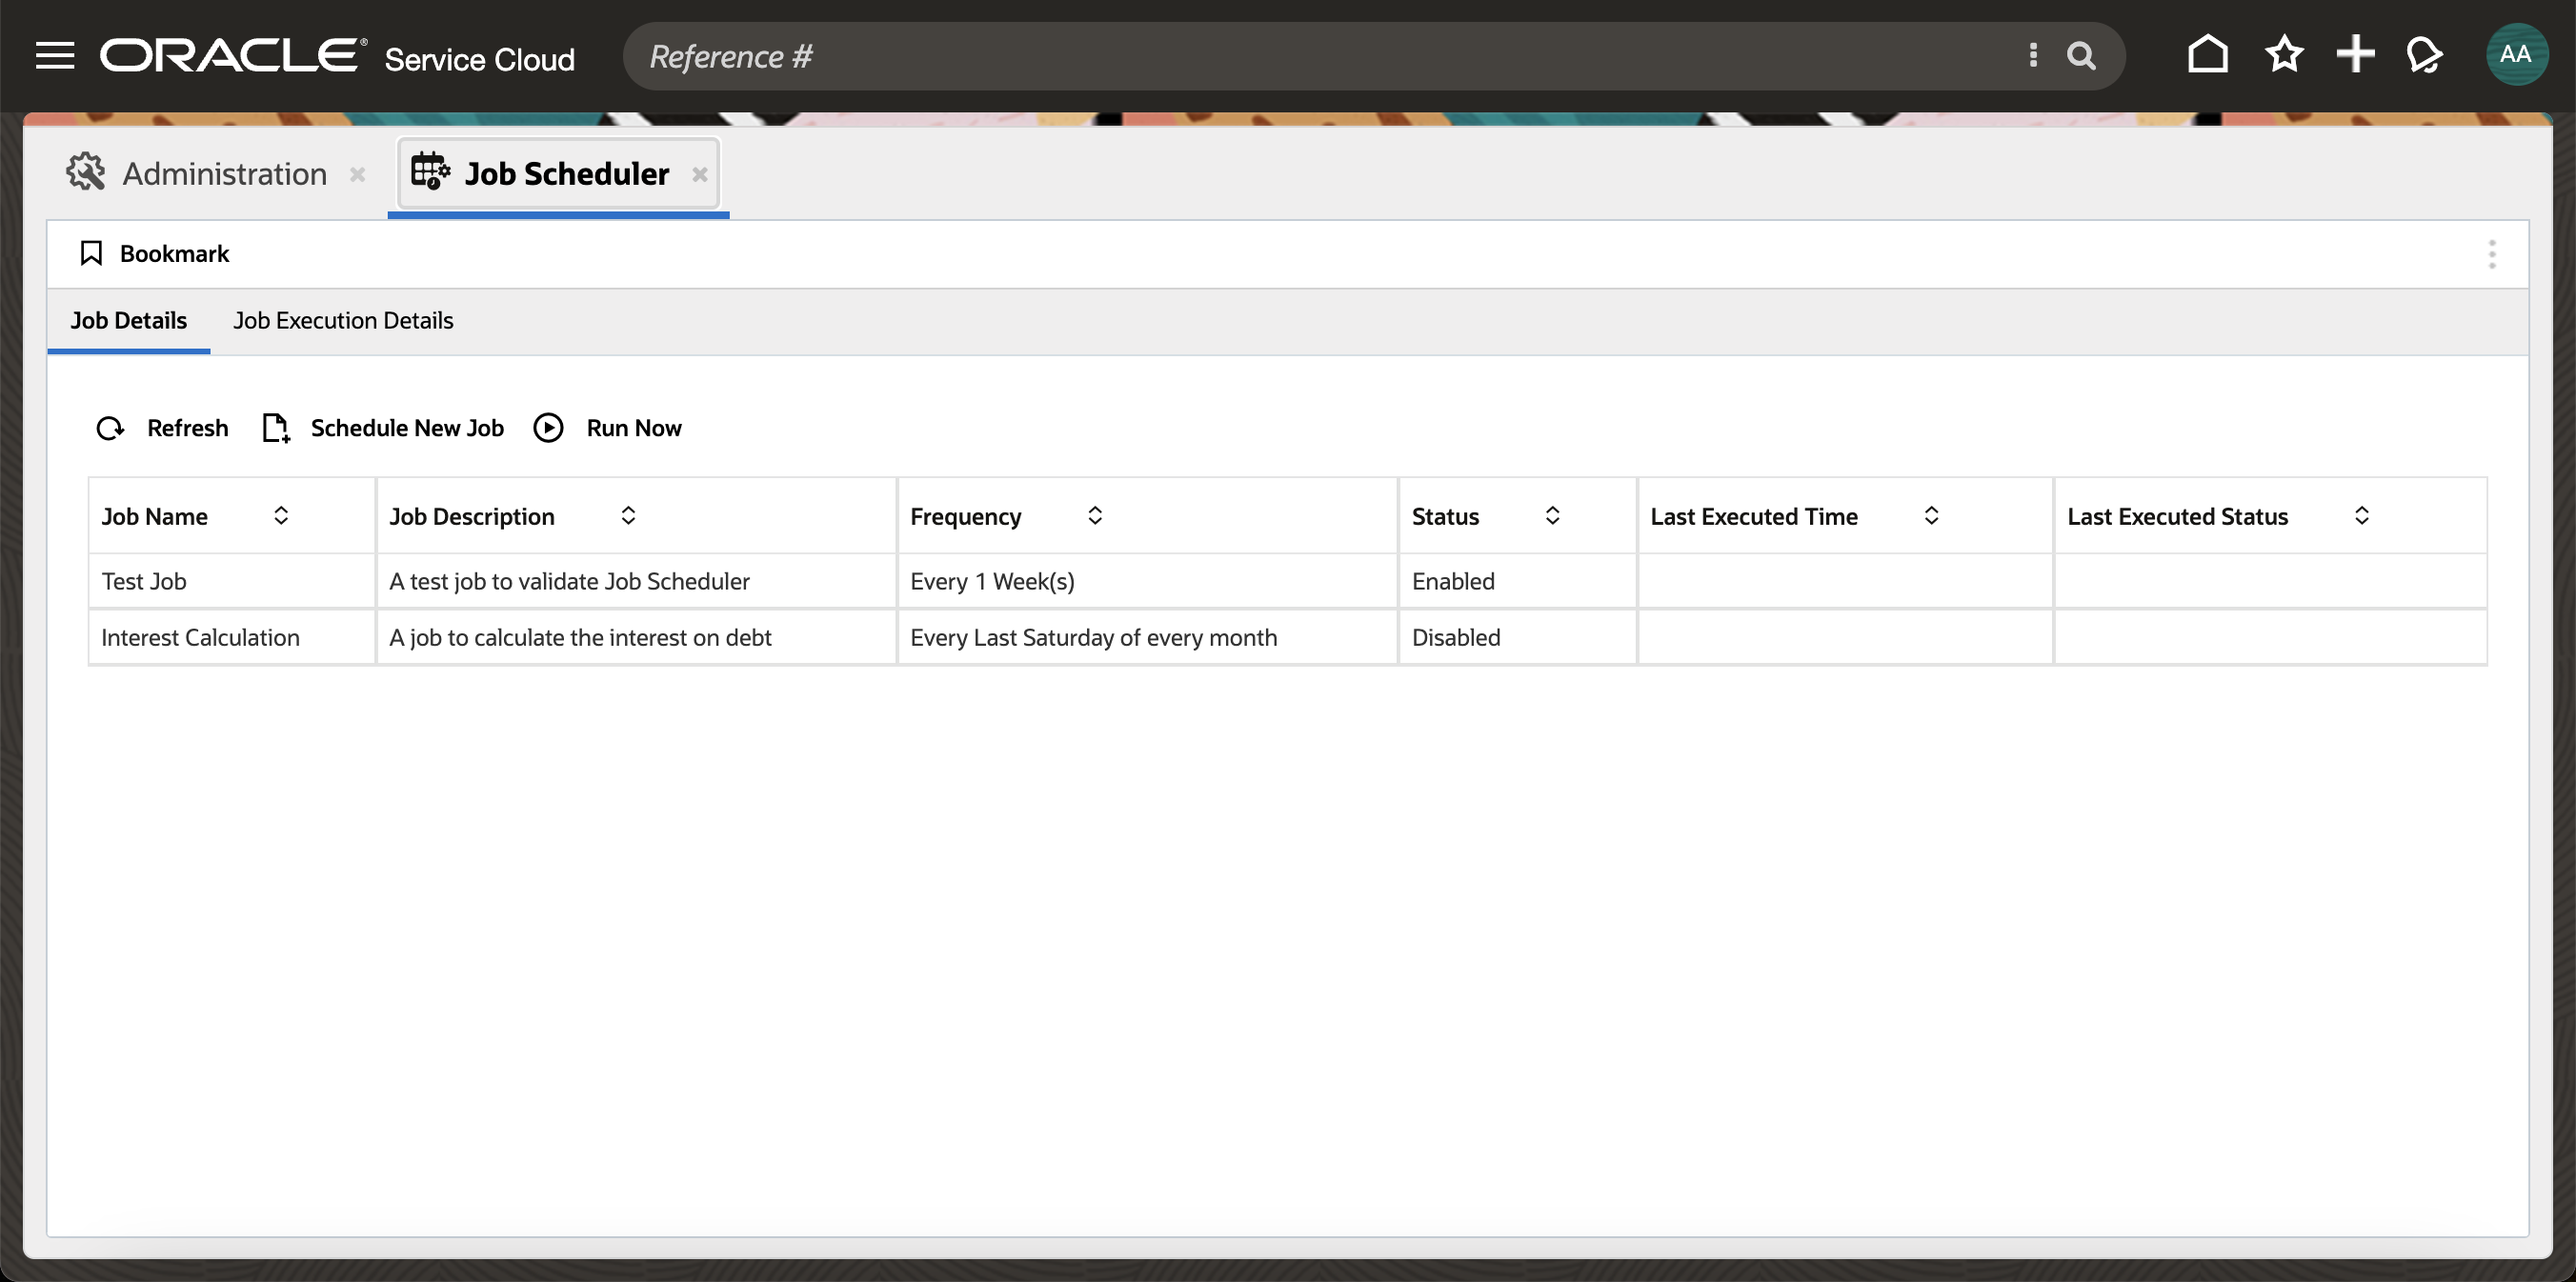
Task: Switch to the Administration tab
Action: [224, 174]
